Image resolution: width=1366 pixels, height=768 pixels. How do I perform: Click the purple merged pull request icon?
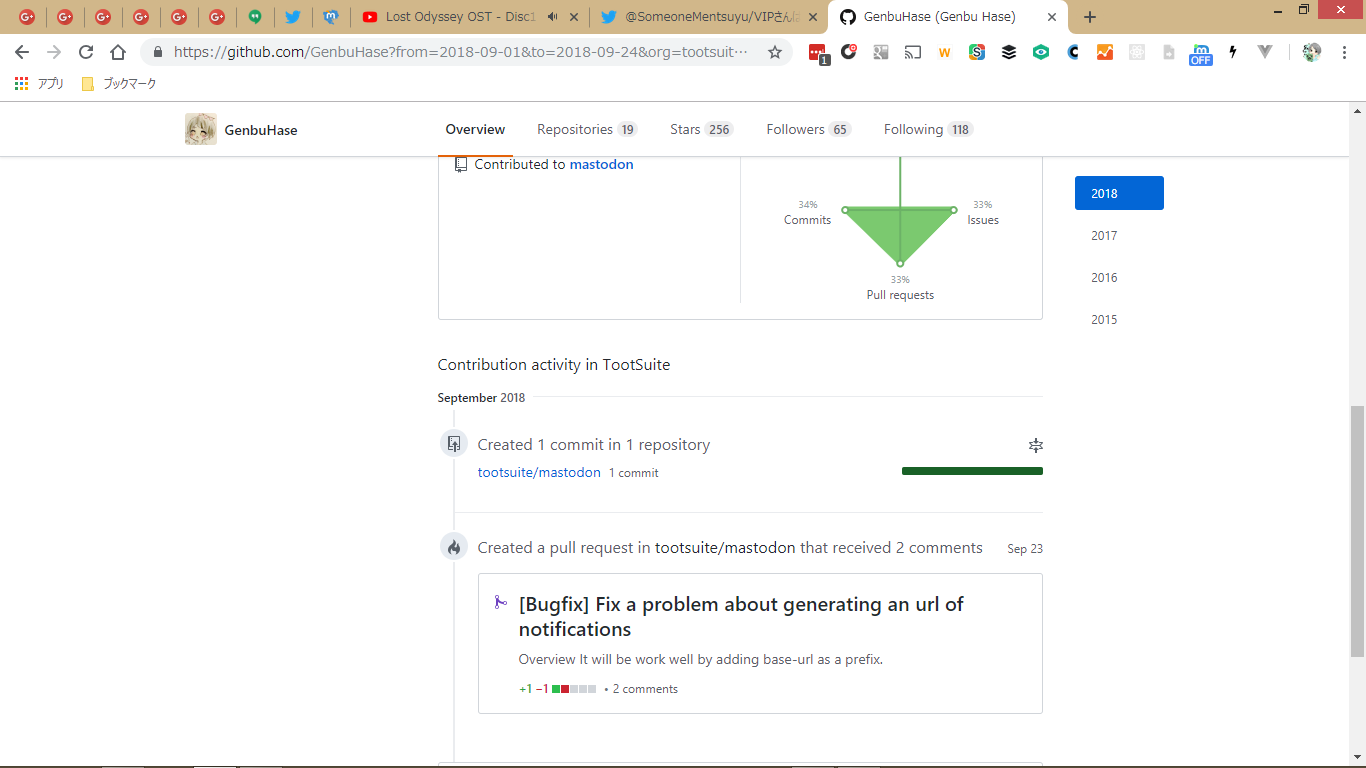tap(500, 602)
